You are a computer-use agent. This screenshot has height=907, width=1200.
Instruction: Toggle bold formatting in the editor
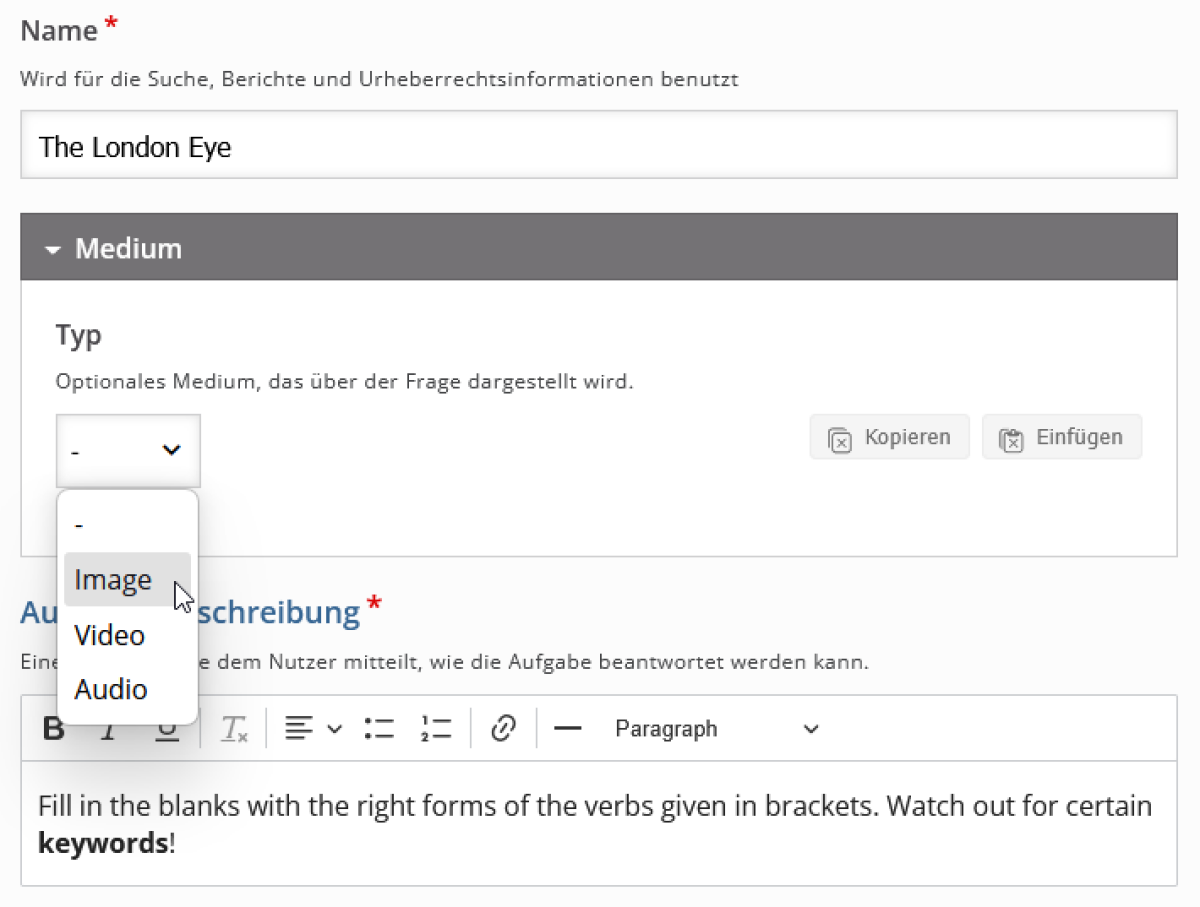tap(53, 729)
